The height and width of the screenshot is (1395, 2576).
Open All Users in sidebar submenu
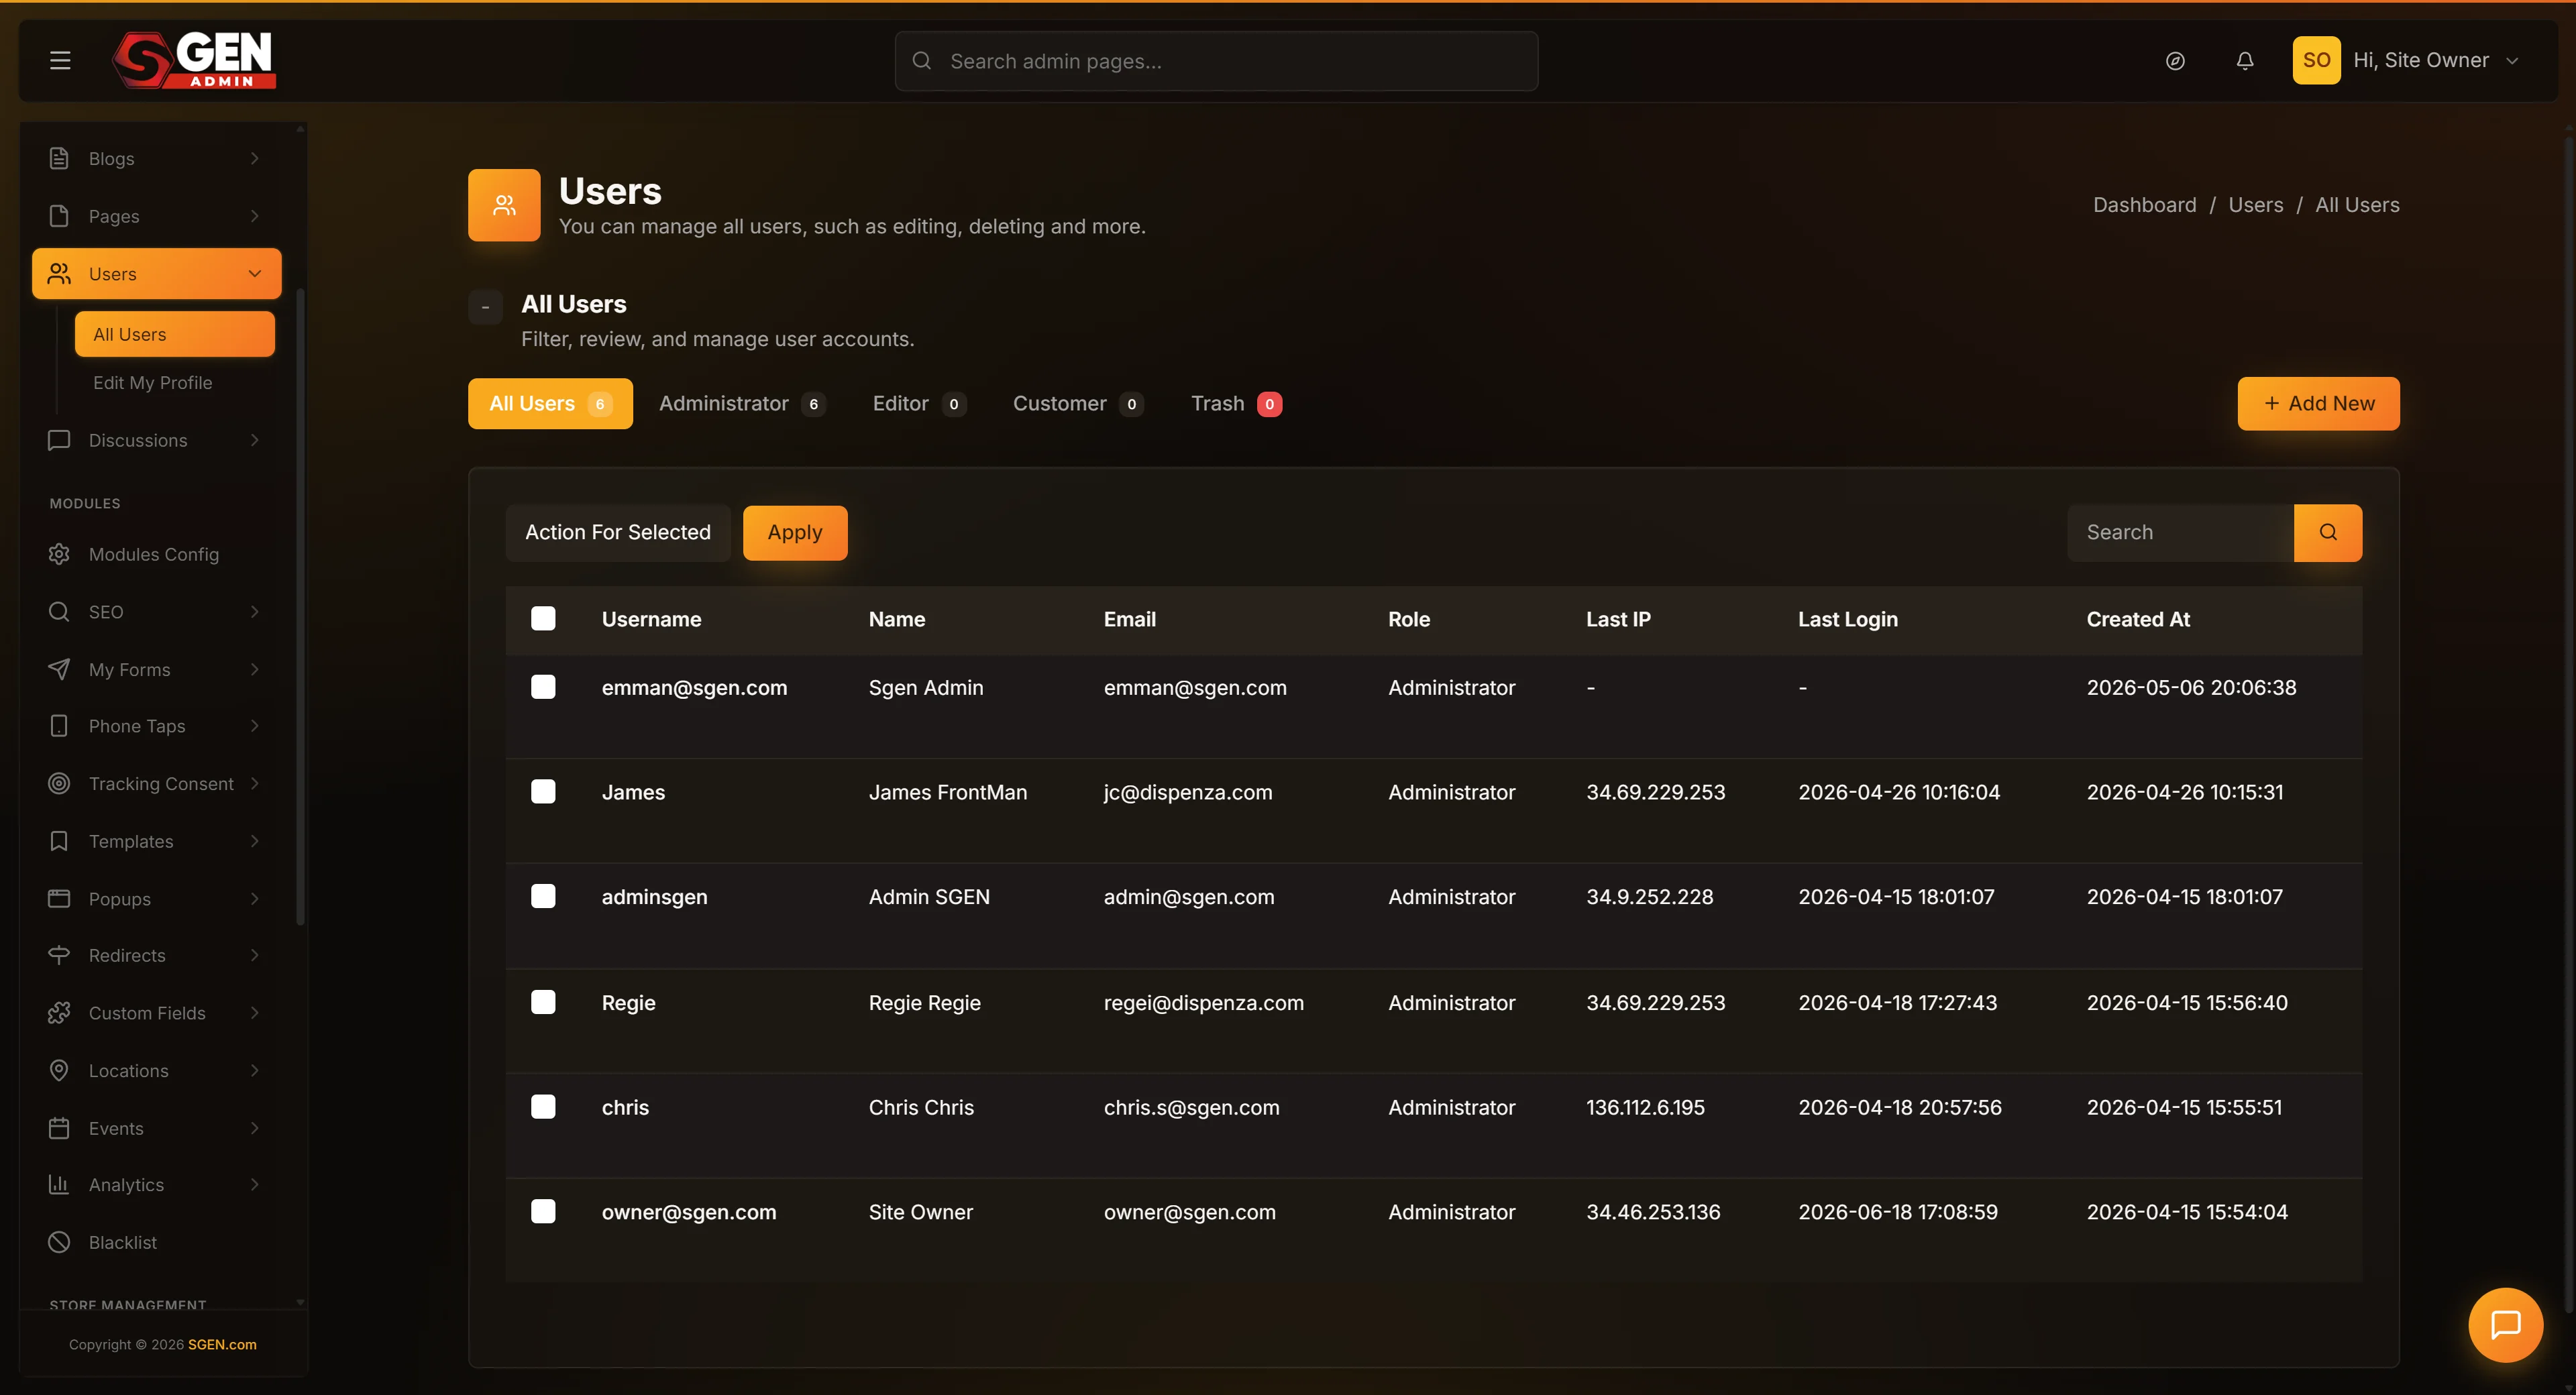[175, 334]
